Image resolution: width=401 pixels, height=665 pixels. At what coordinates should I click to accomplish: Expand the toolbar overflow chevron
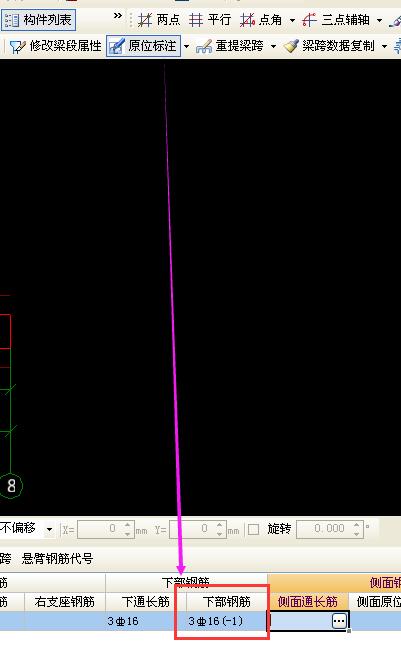click(x=117, y=17)
